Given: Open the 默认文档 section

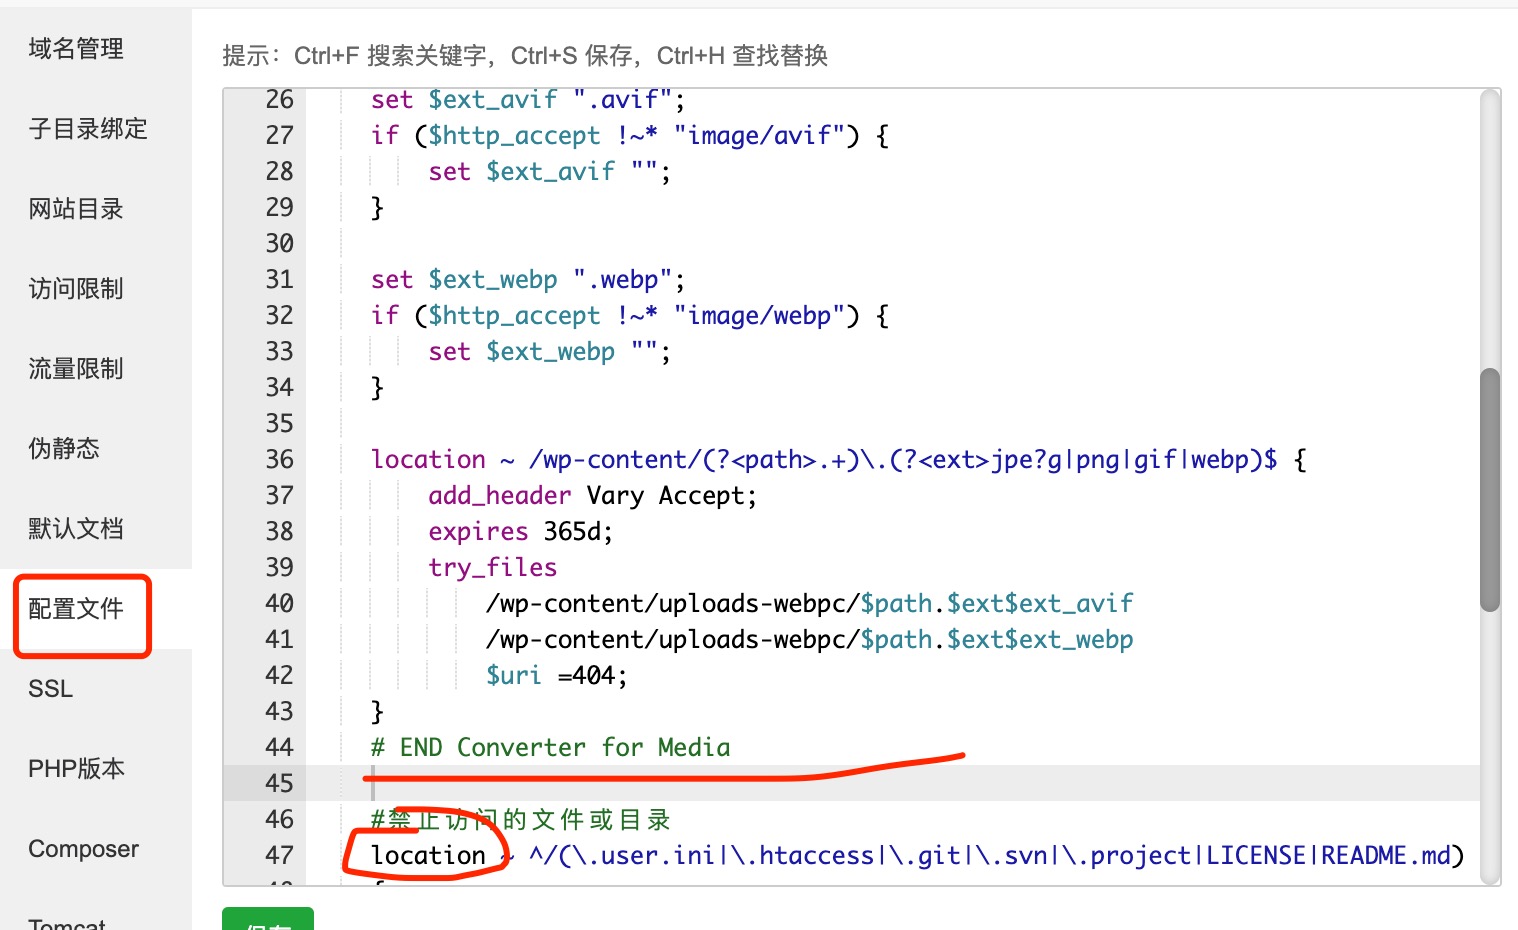Looking at the screenshot, I should (75, 528).
